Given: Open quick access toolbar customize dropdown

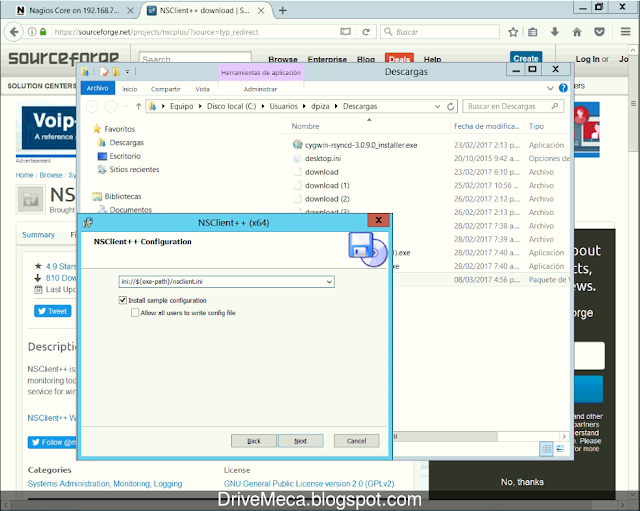Looking at the screenshot, I should (x=127, y=72).
